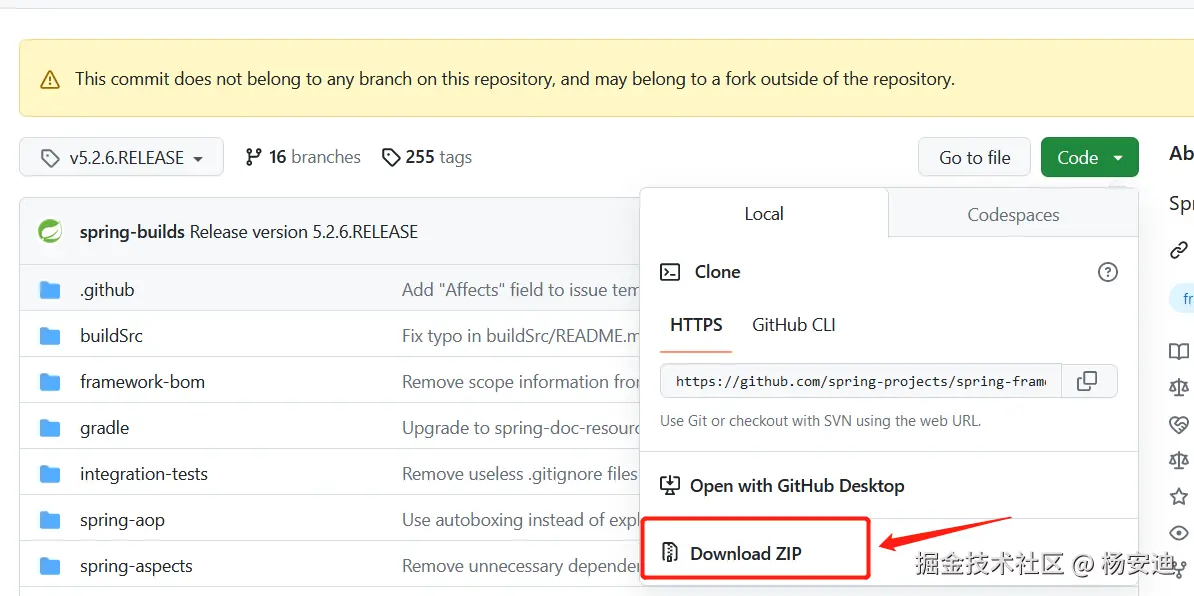Select the GitHub CLI clone option
Screen dimensions: 1194x596
(794, 325)
